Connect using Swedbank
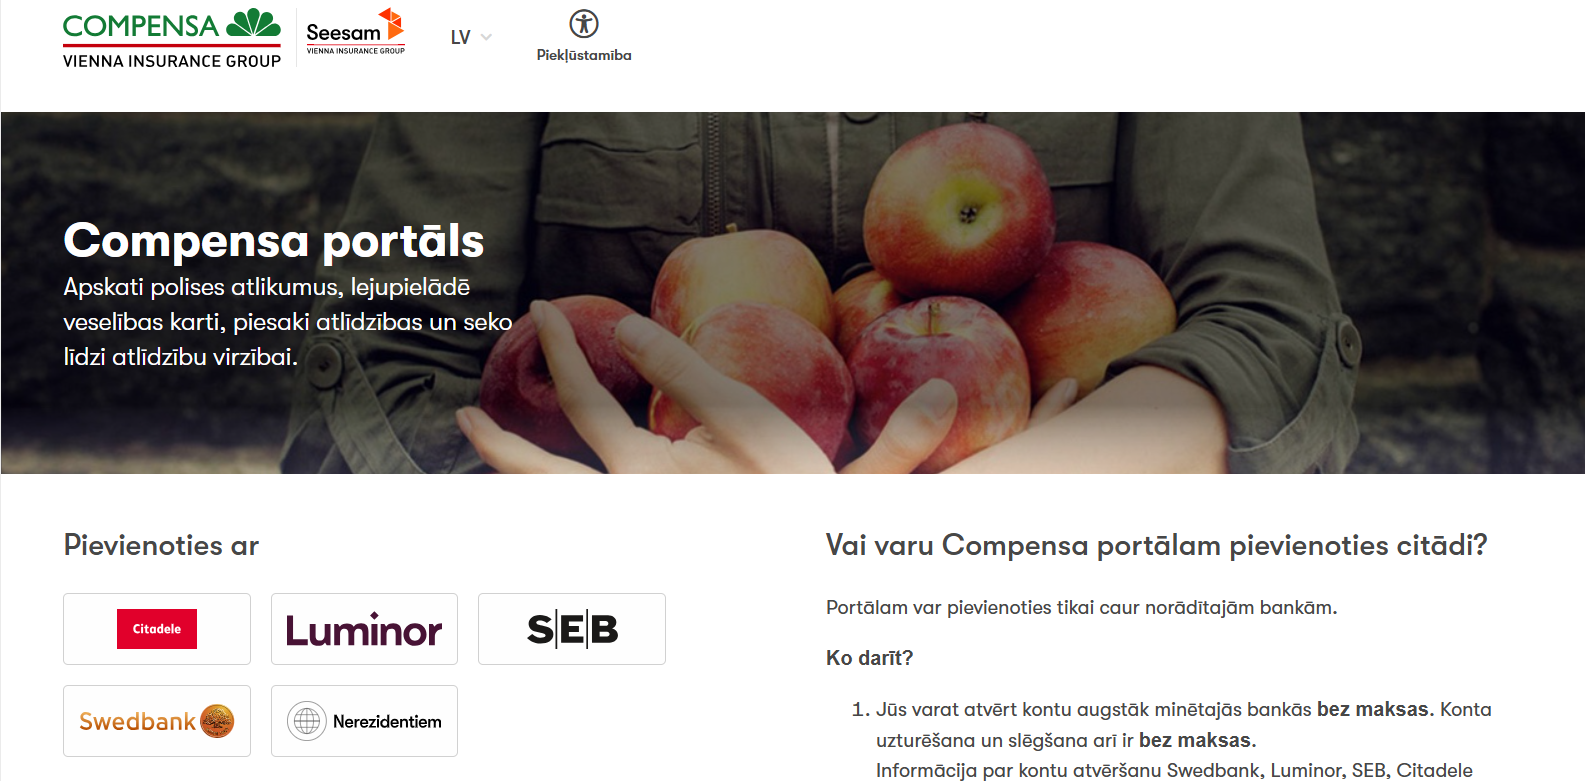The width and height of the screenshot is (1585, 781). point(157,721)
